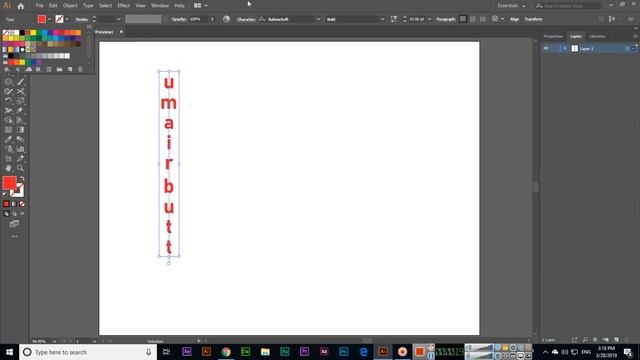Screen dimensions: 640x360
Task: Switch to the Properties panel tab
Action: pos(553,36)
